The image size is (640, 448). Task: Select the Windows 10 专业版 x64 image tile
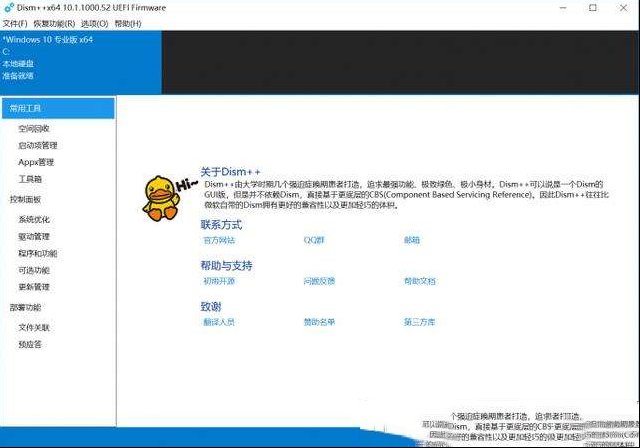coord(81,62)
